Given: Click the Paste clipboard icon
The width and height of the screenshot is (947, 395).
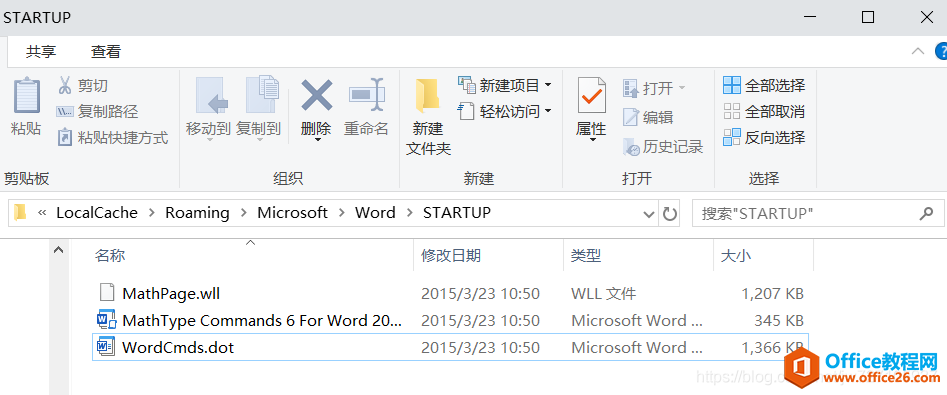Looking at the screenshot, I should pyautogui.click(x=27, y=96).
